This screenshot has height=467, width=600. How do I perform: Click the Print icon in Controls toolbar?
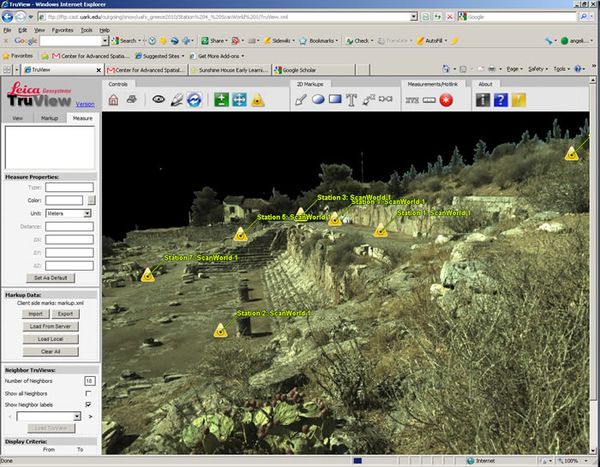point(134,100)
